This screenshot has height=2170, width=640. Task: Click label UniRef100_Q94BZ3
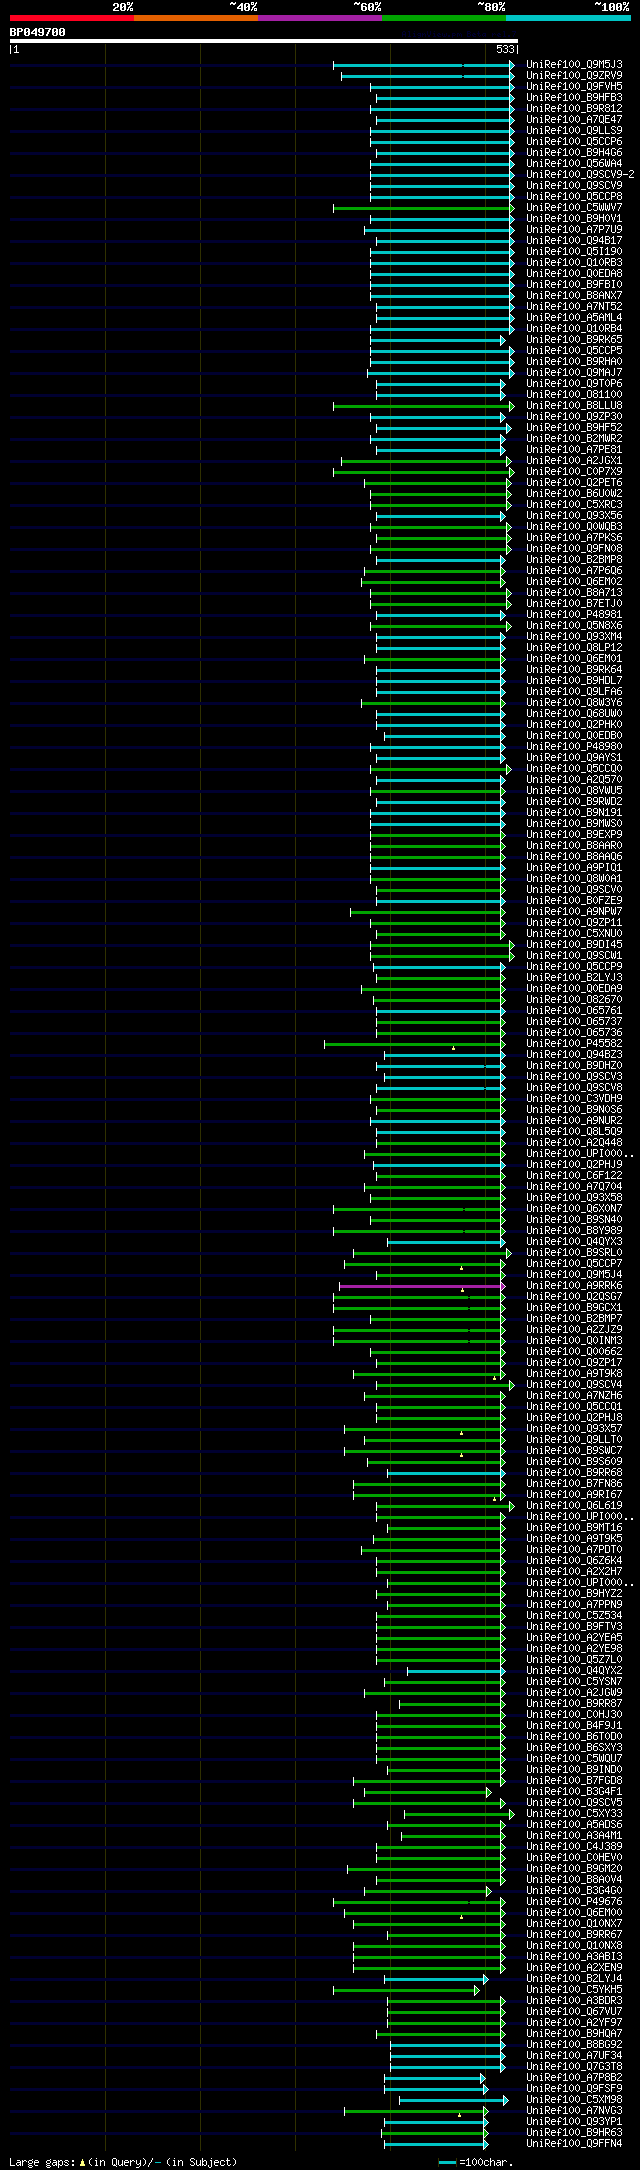574,1054
